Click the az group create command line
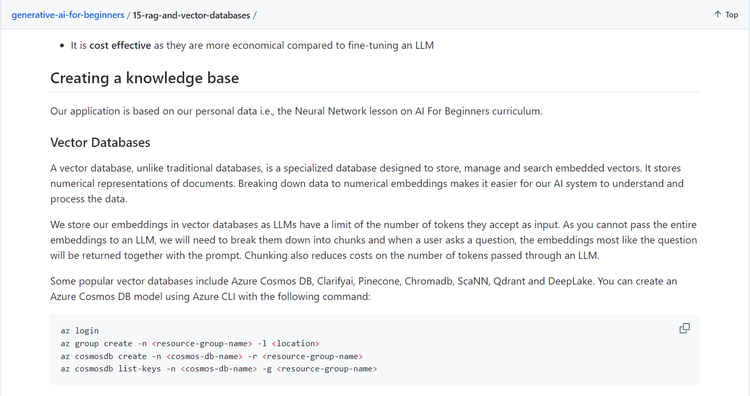750x396 pixels. (190, 343)
